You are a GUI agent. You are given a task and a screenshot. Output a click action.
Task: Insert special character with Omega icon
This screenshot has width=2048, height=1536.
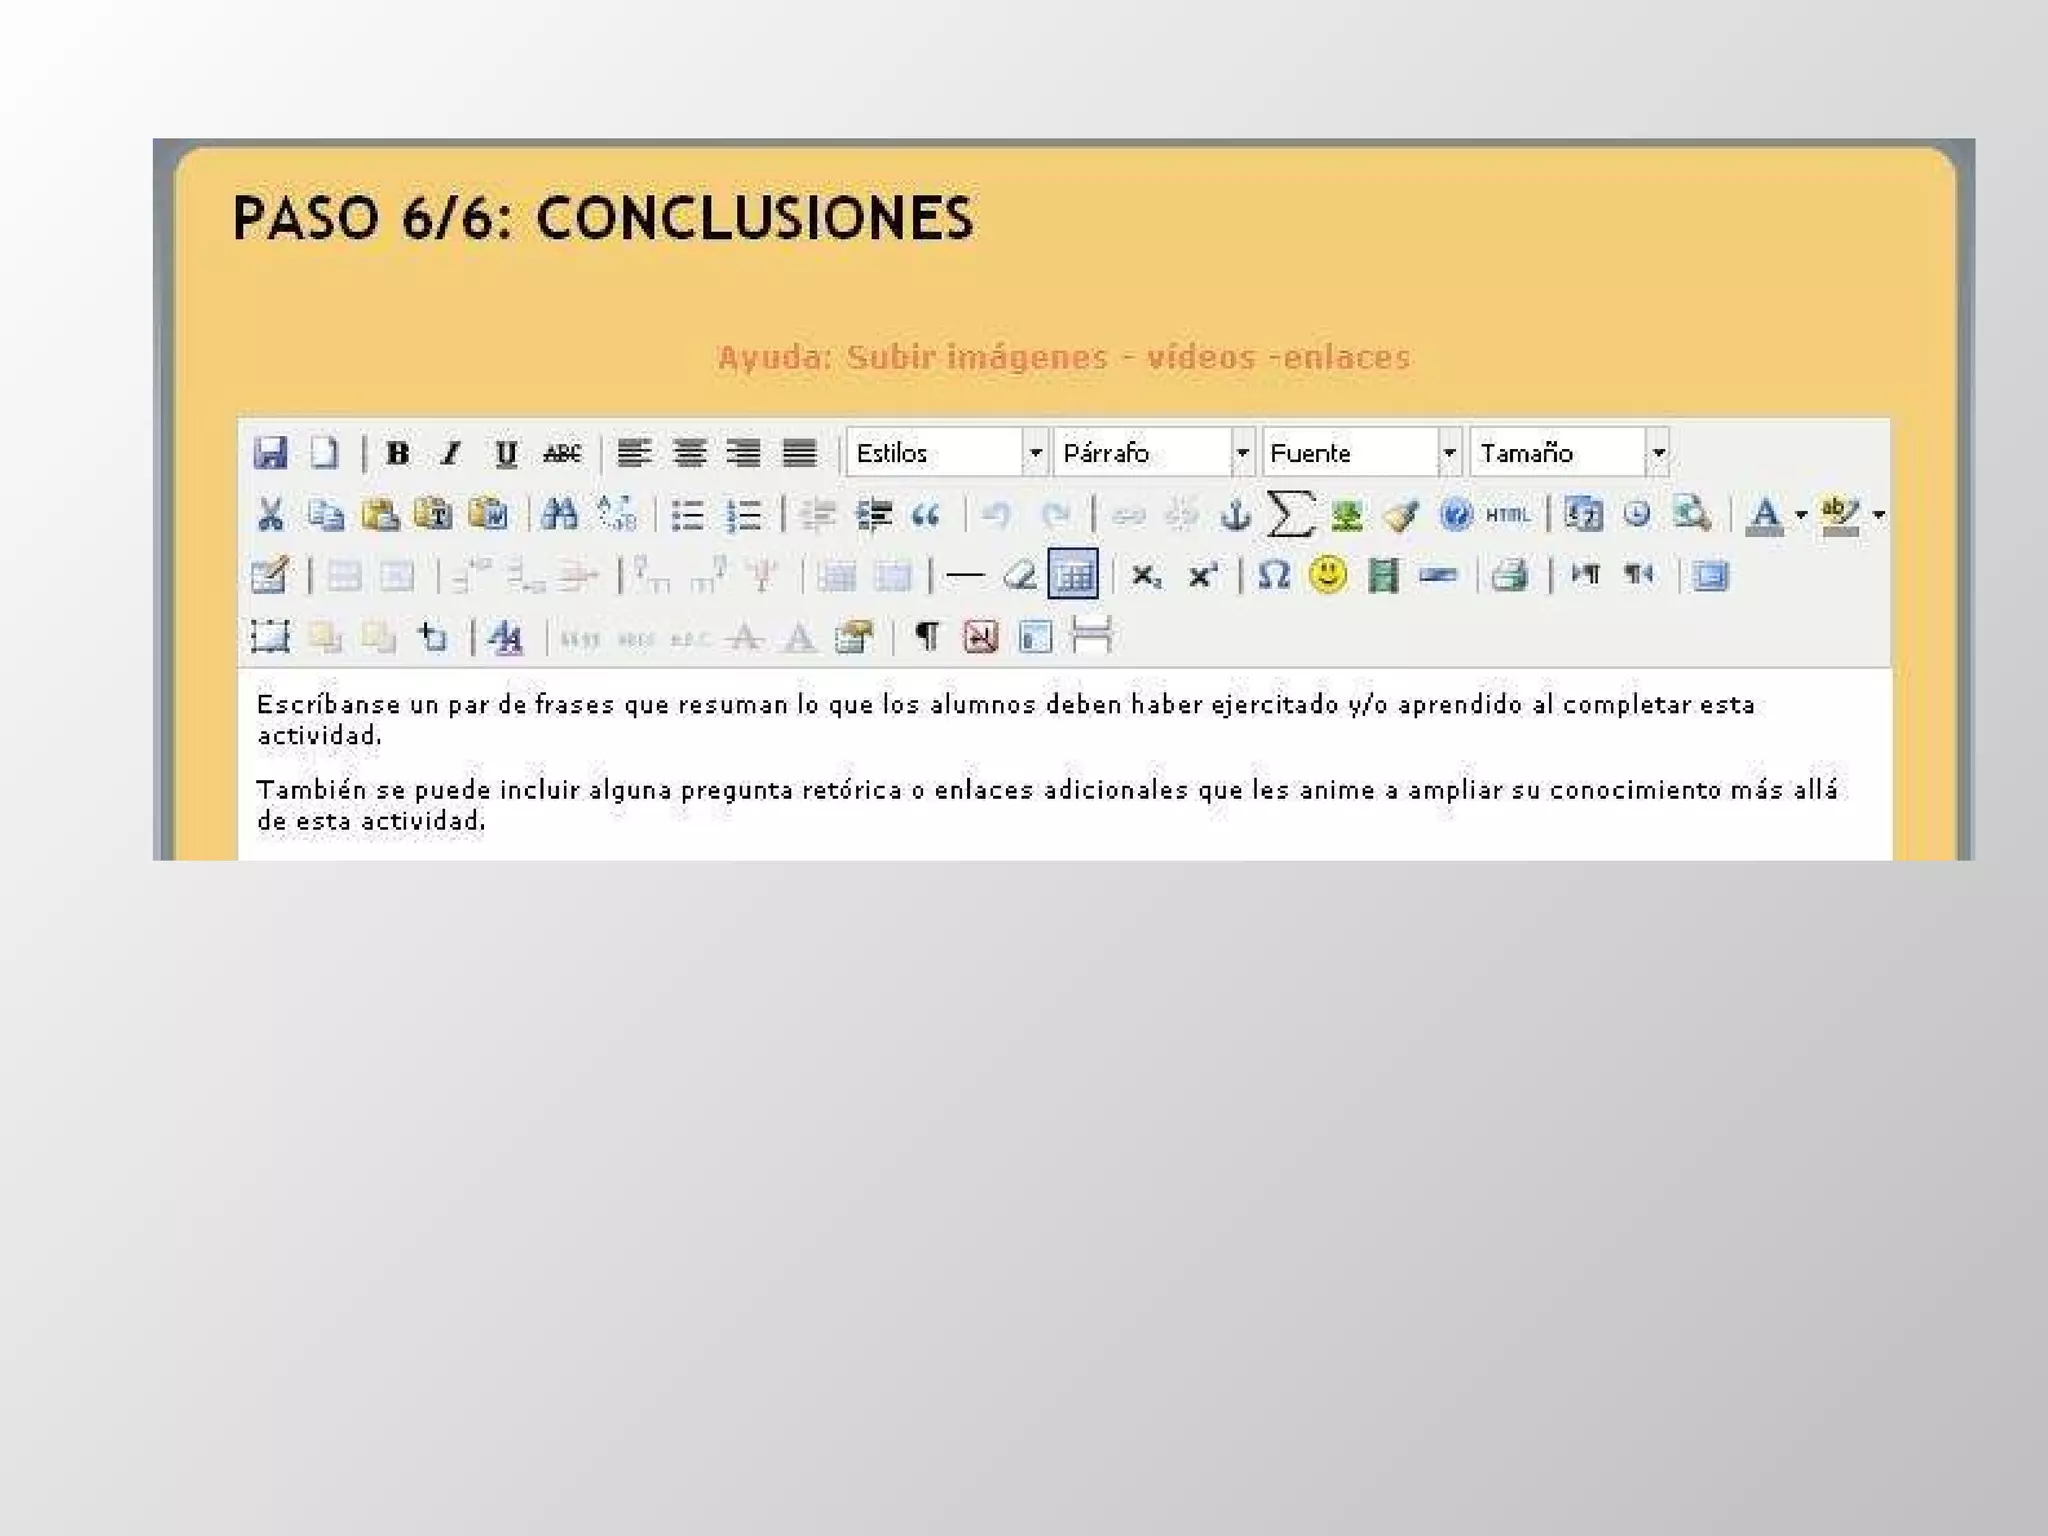1274,575
